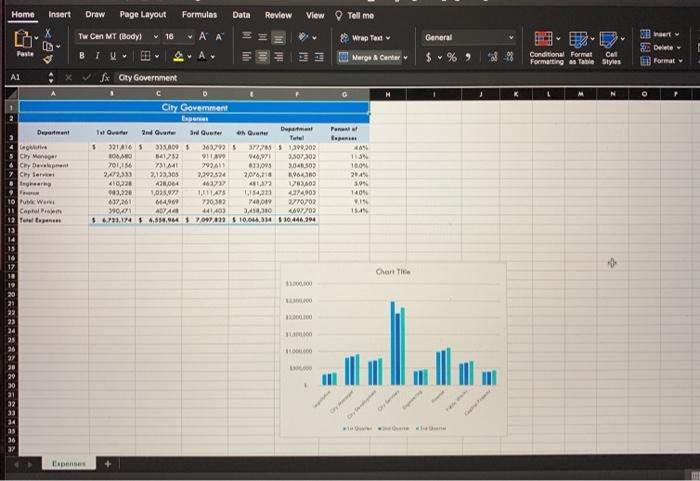Open the Paste options dropdown arrow
Image resolution: width=700 pixels, height=481 pixels.
tap(37, 38)
